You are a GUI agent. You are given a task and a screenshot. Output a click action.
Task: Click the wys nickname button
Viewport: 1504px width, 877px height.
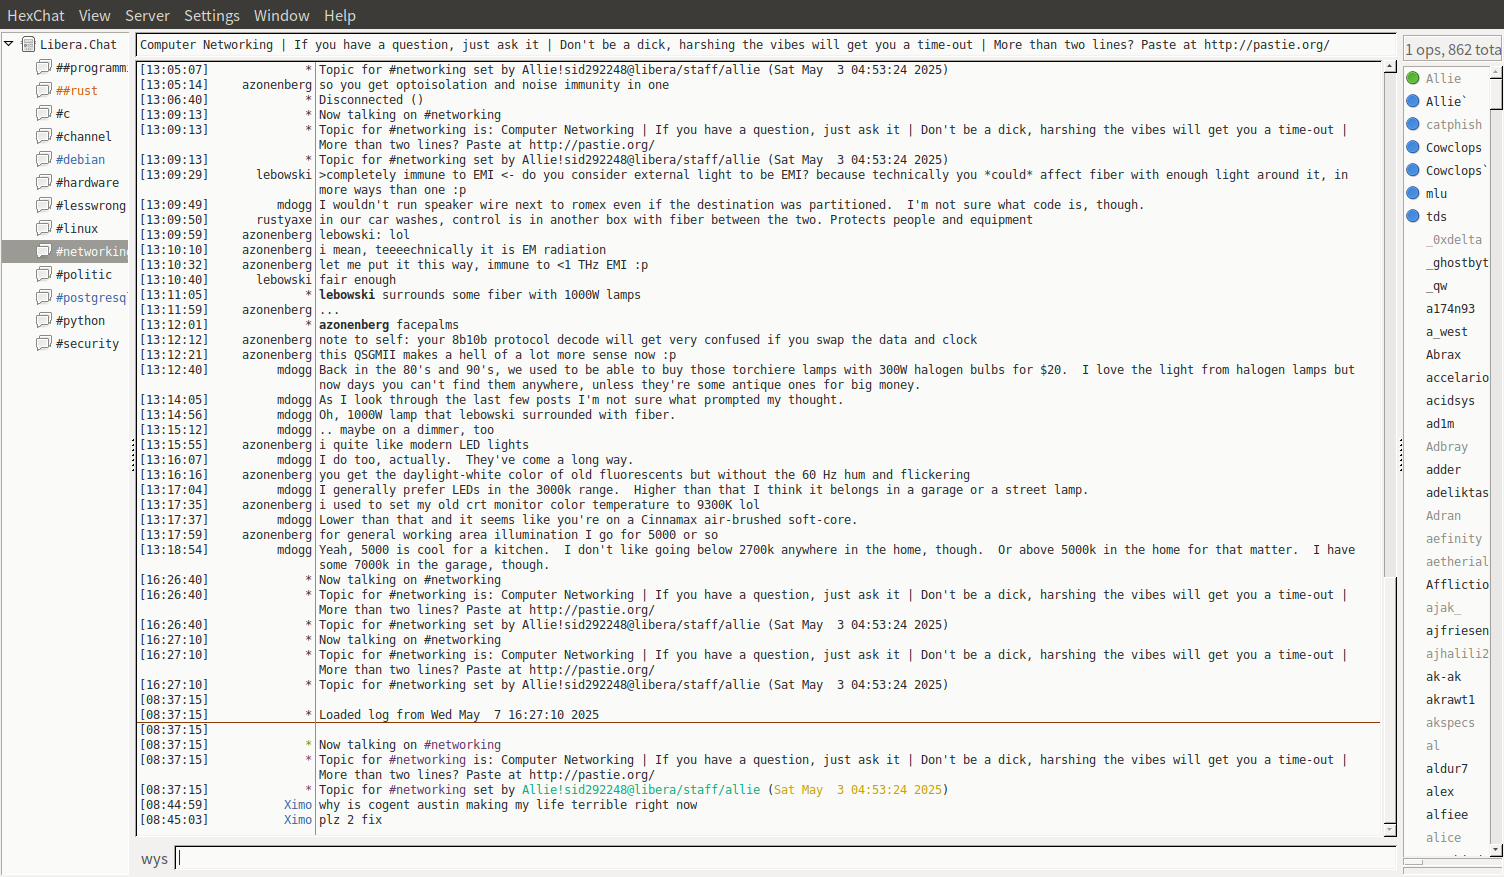pos(154,859)
